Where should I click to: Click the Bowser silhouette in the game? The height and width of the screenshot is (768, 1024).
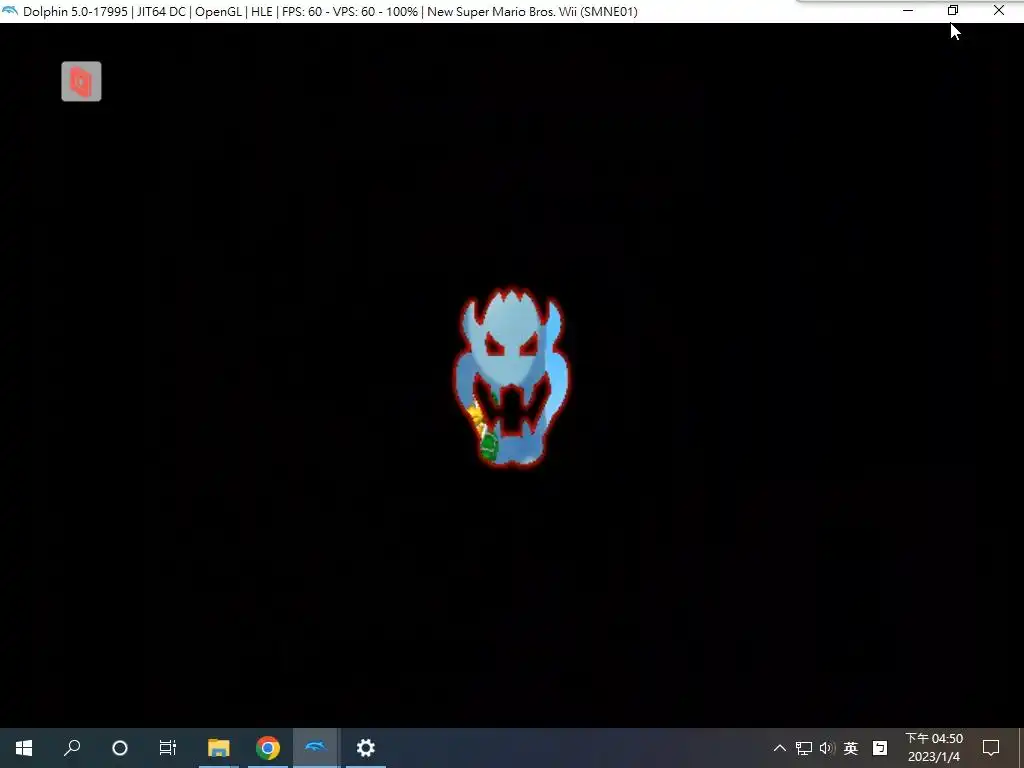pos(511,377)
